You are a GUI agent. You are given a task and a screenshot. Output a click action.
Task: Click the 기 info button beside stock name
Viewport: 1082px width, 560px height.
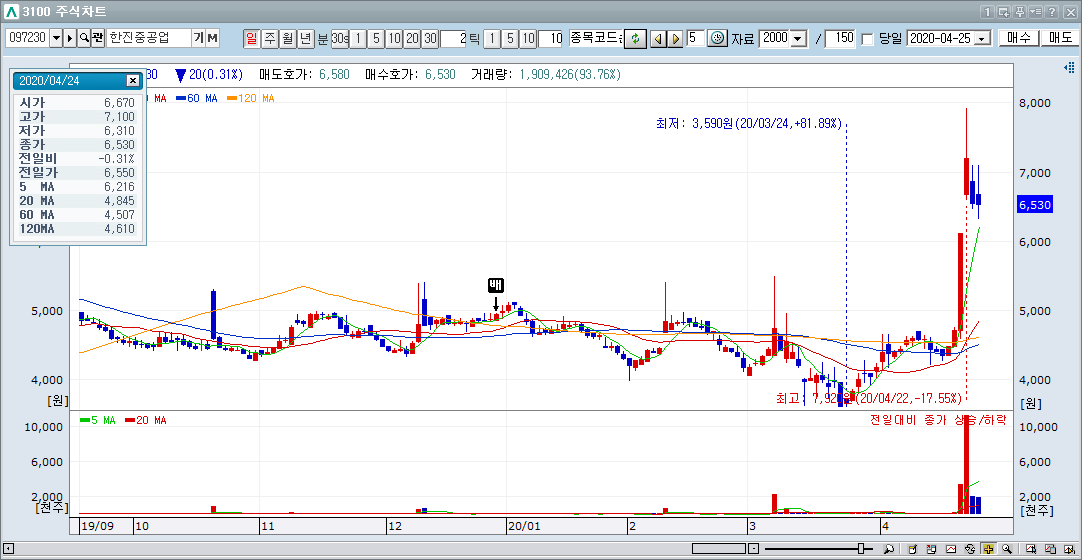coord(199,39)
